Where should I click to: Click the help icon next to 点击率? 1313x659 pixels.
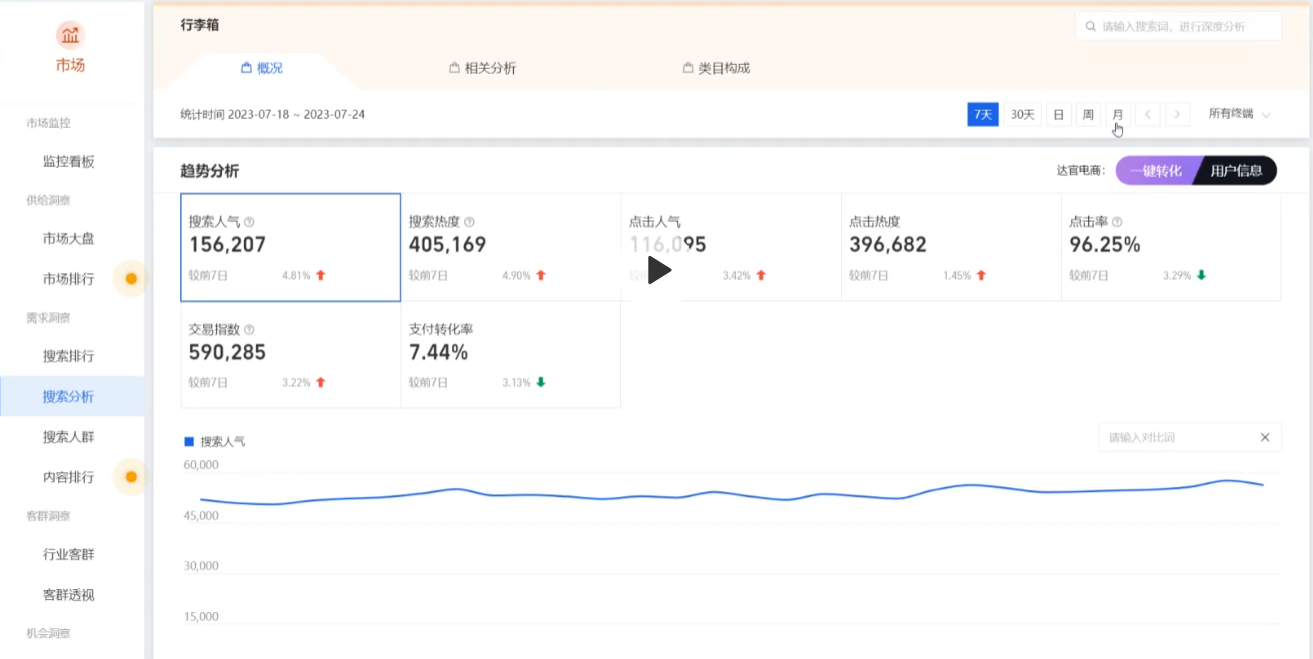[x=1117, y=222]
